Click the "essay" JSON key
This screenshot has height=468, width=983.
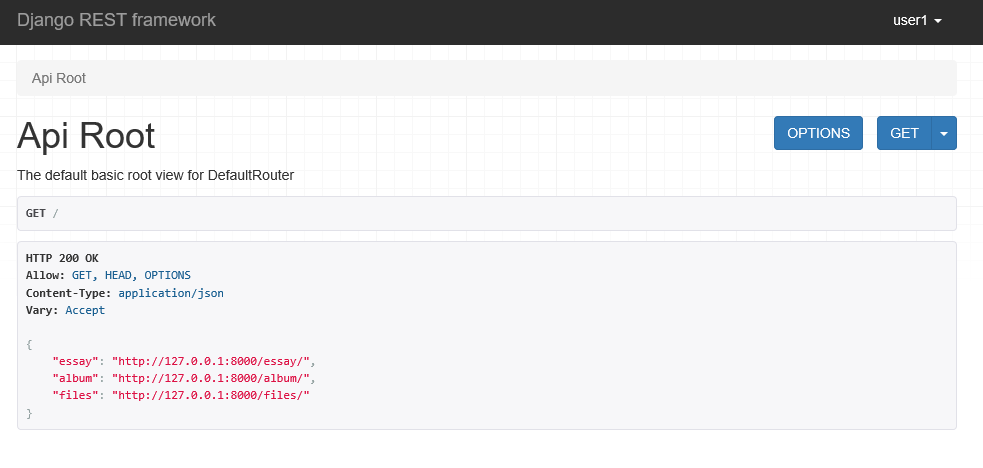76,361
